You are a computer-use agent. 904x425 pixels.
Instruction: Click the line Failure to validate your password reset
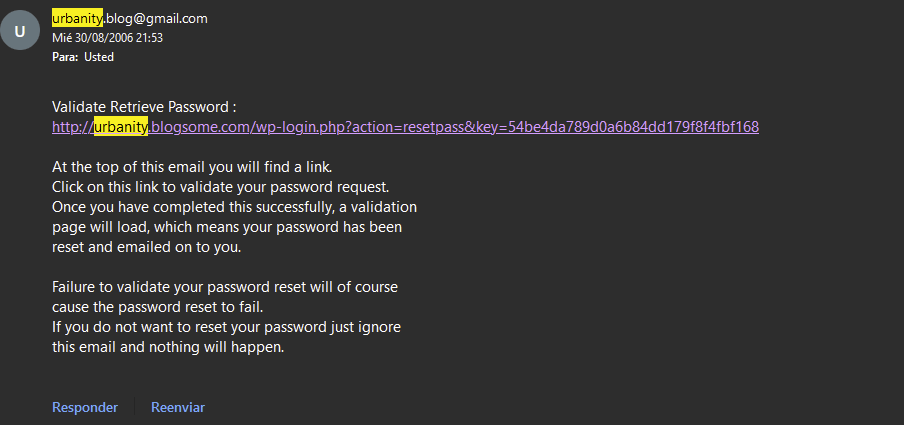[x=225, y=287]
